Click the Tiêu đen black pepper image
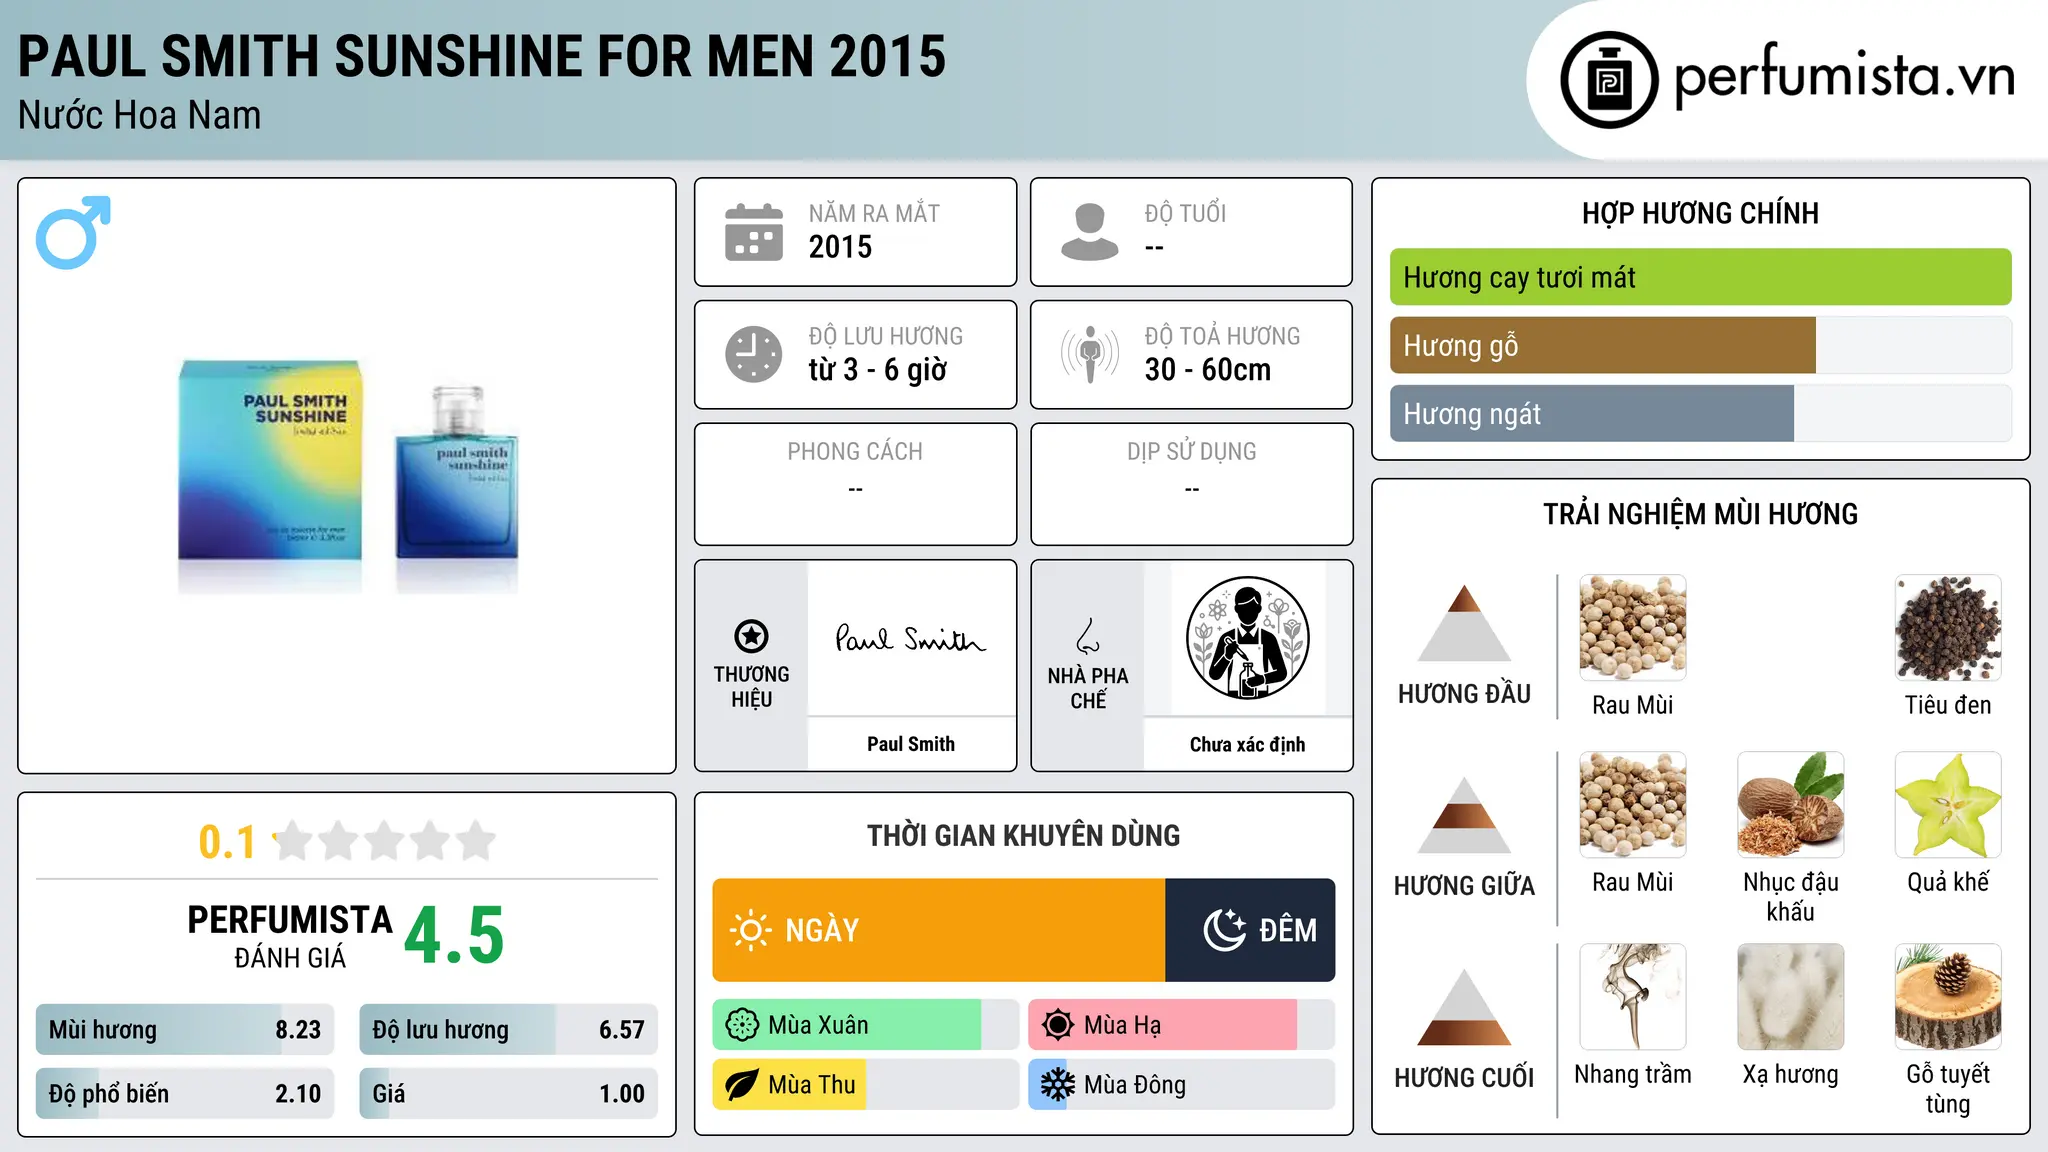Screen dimensions: 2048x1152 (1948, 628)
